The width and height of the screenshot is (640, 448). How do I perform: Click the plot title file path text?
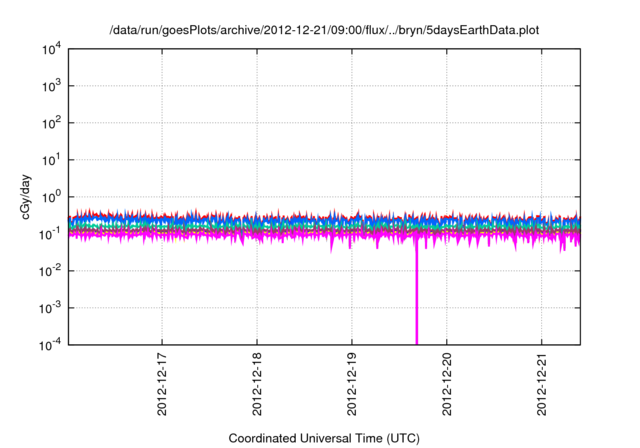pyautogui.click(x=324, y=31)
